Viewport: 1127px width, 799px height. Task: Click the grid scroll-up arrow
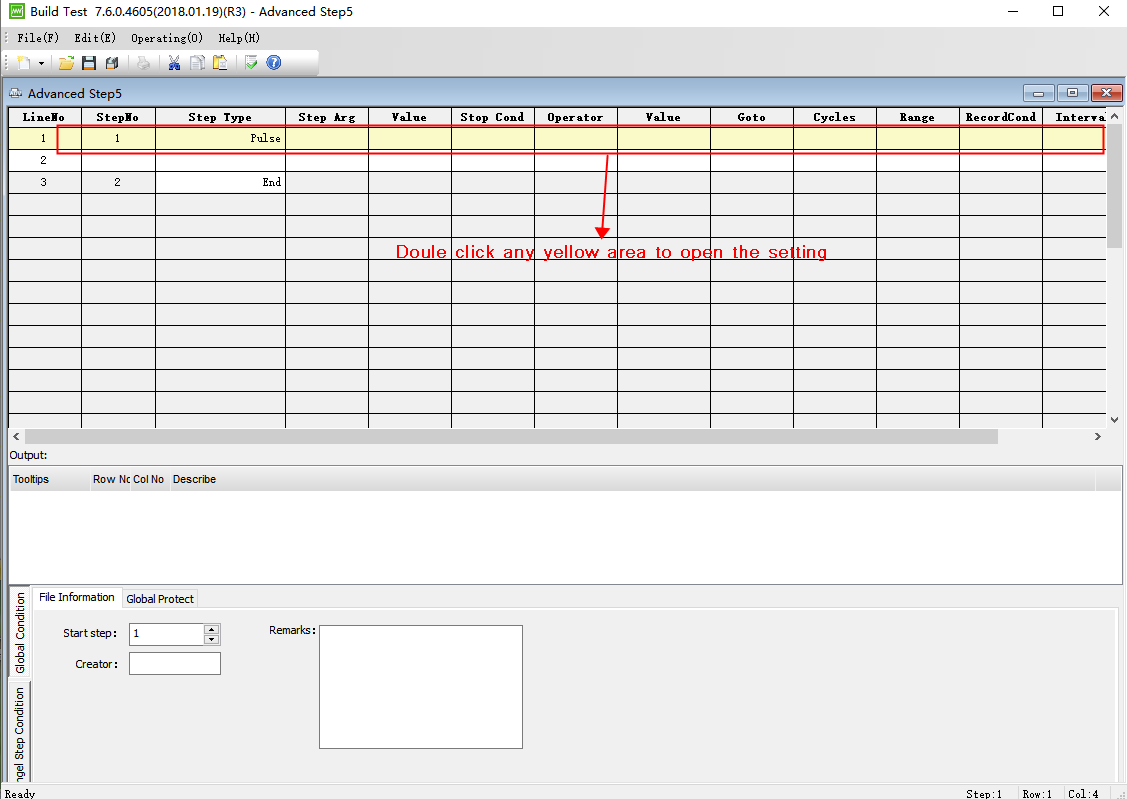point(1114,116)
